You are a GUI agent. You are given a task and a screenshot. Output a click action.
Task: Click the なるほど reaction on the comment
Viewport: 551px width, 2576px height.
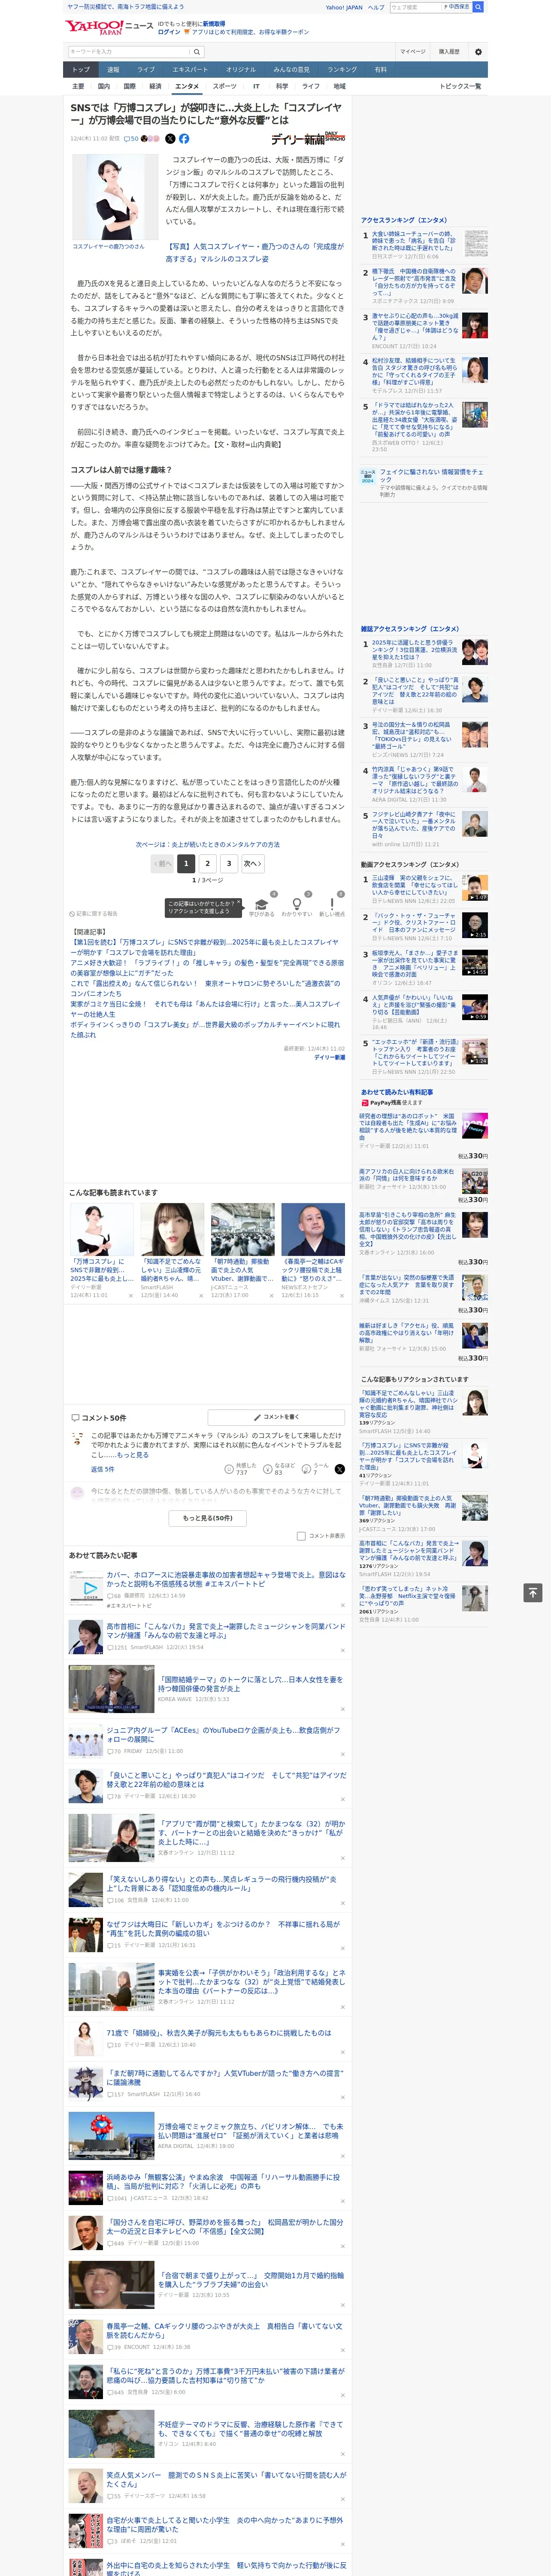point(279,1469)
